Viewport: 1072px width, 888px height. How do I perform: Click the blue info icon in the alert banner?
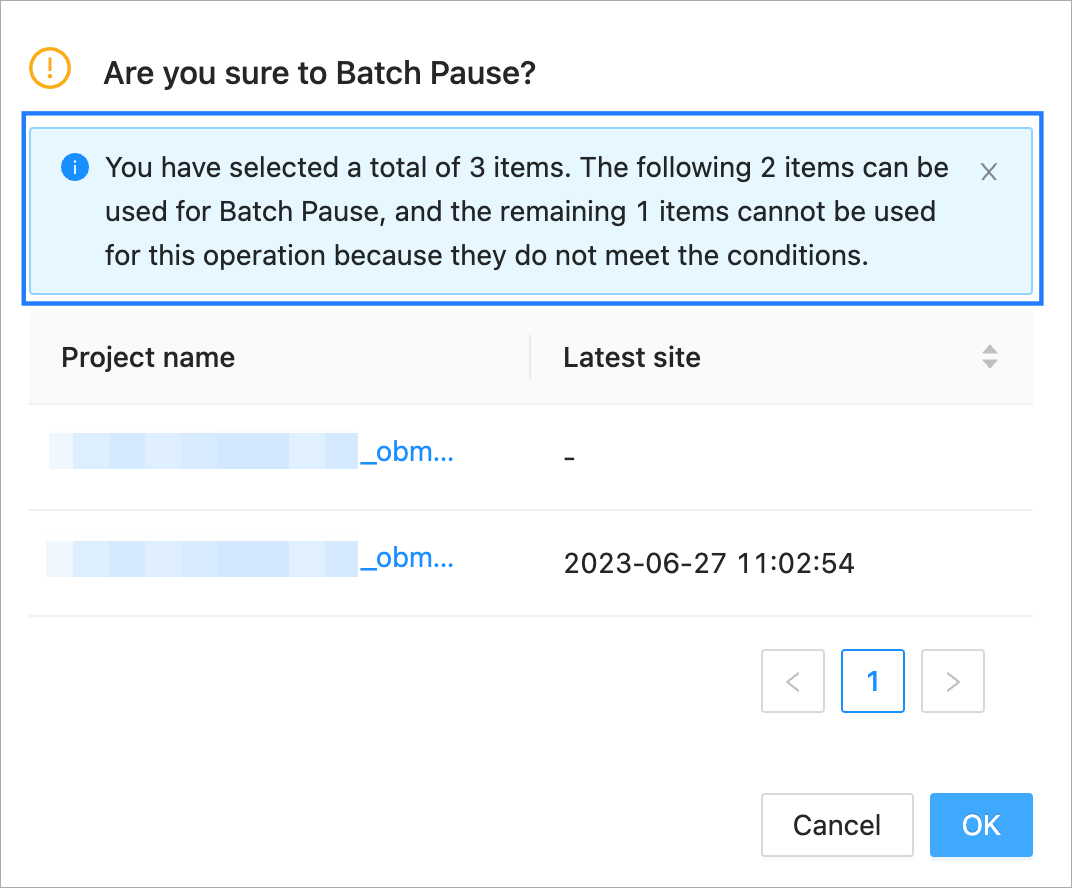[x=74, y=167]
